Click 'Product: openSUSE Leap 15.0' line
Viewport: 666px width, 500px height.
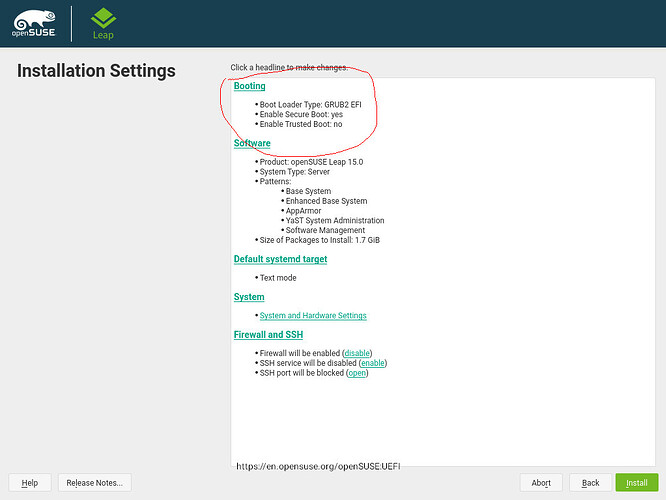[311, 162]
